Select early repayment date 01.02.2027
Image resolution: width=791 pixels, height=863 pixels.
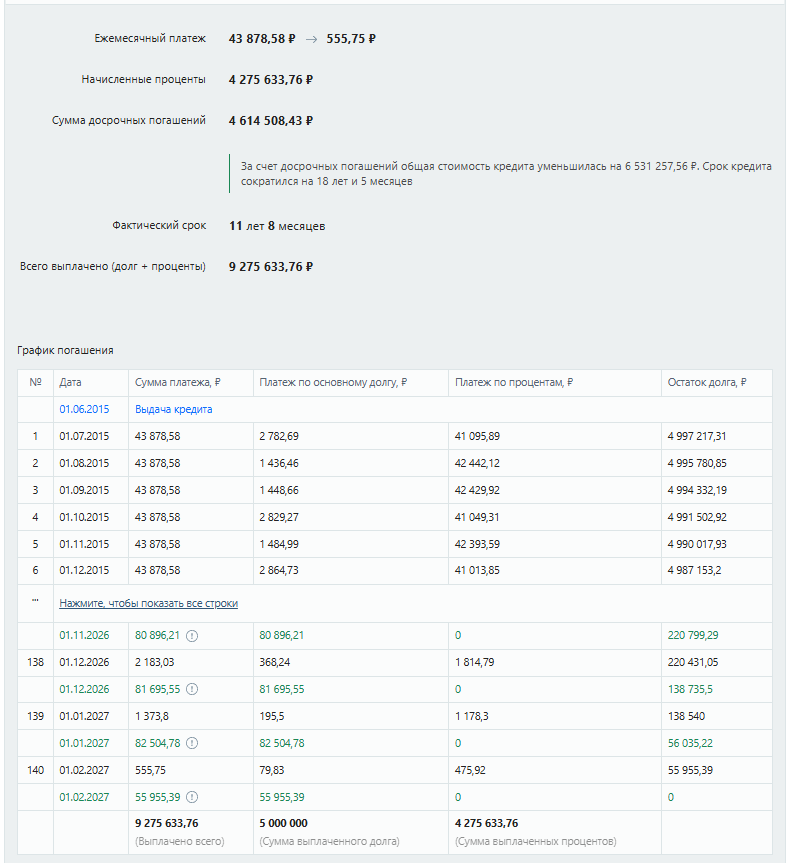pos(84,798)
